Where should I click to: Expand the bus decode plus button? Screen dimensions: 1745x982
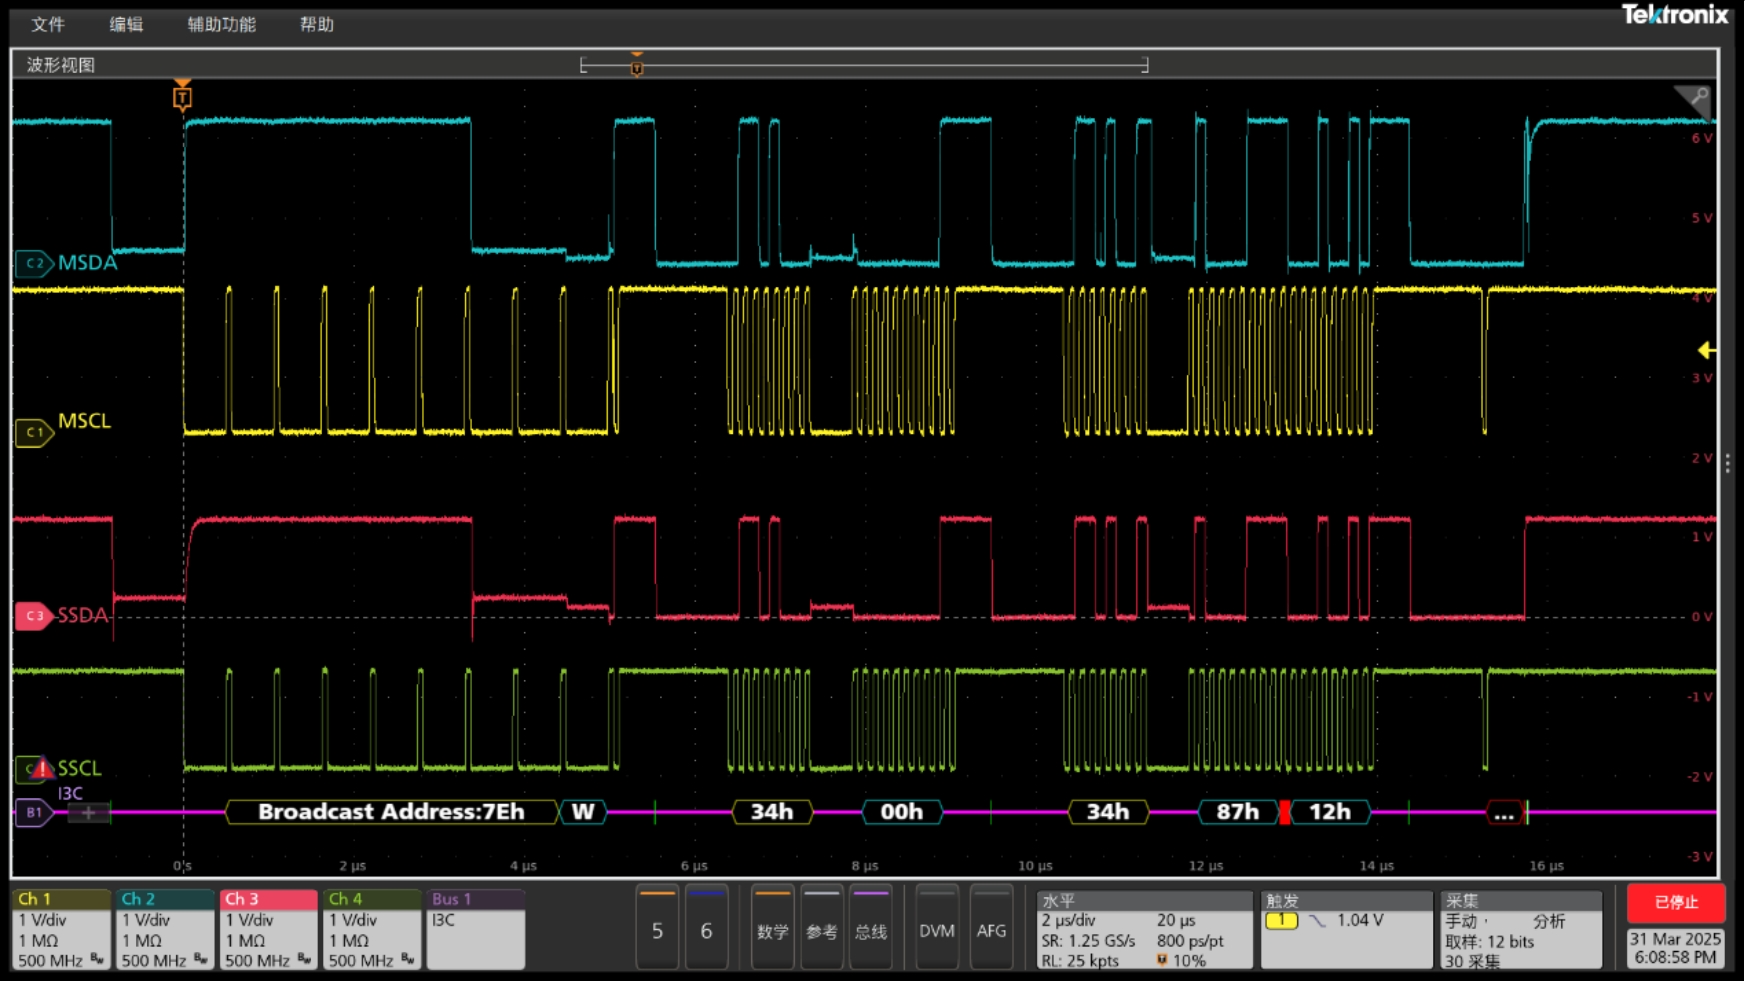(x=88, y=813)
